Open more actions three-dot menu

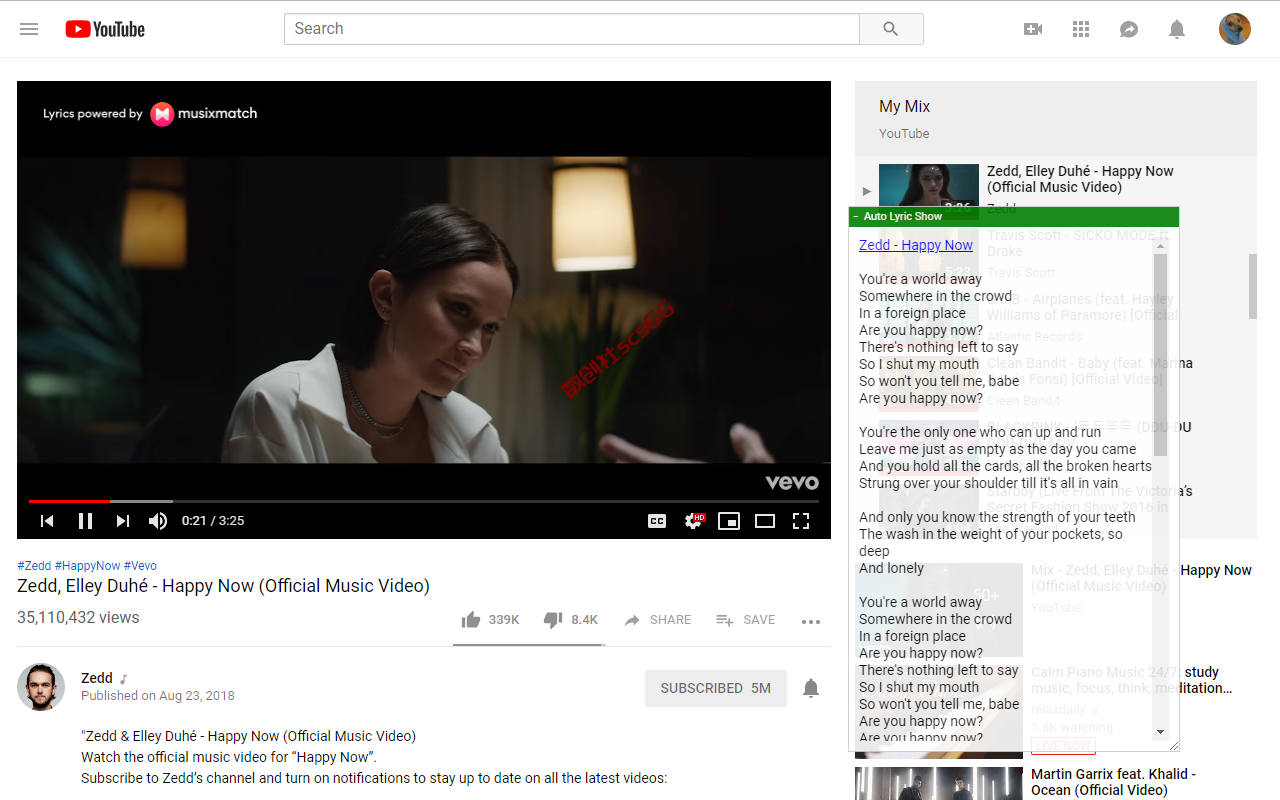[x=811, y=622]
